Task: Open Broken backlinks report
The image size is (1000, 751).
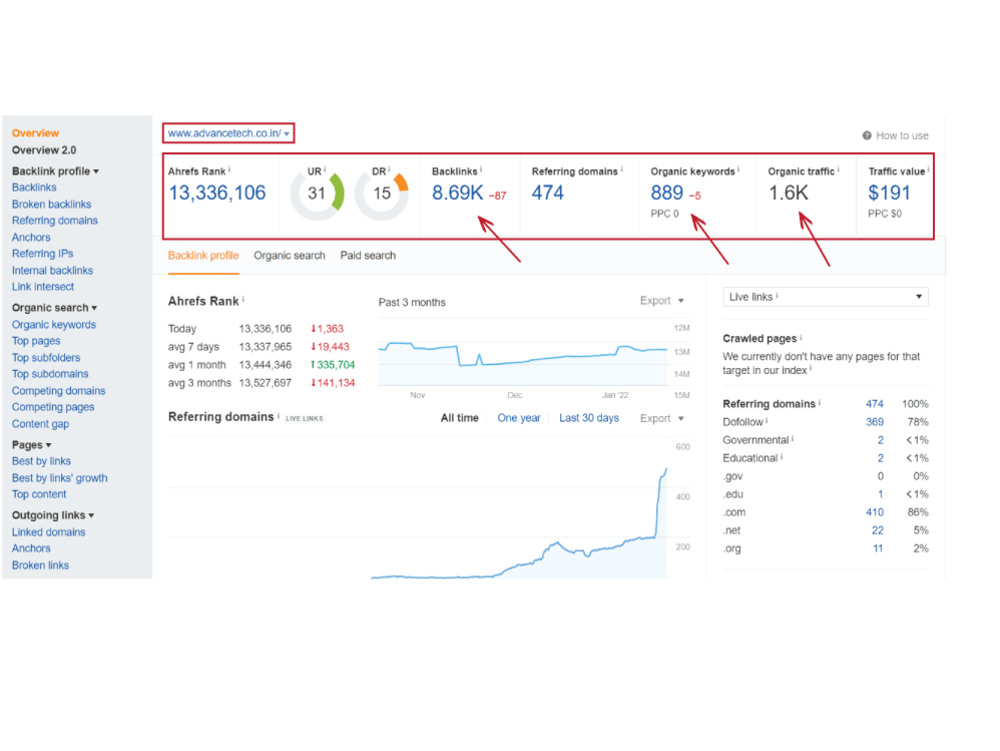Action: pos(51,204)
